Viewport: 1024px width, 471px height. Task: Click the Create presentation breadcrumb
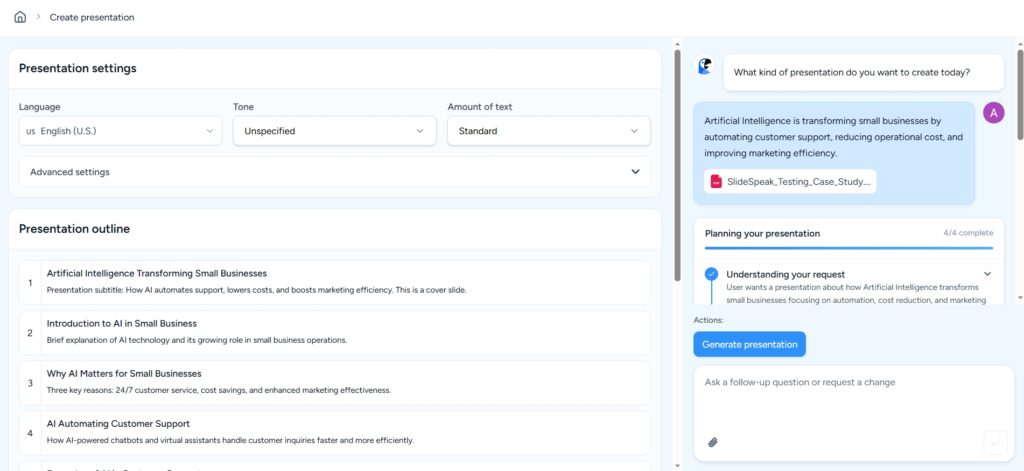point(92,17)
